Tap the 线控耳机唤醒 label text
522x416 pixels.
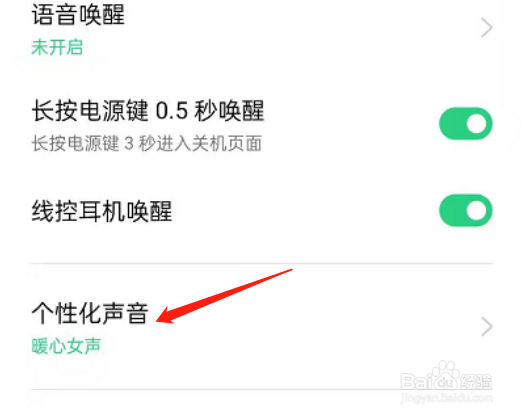point(102,211)
